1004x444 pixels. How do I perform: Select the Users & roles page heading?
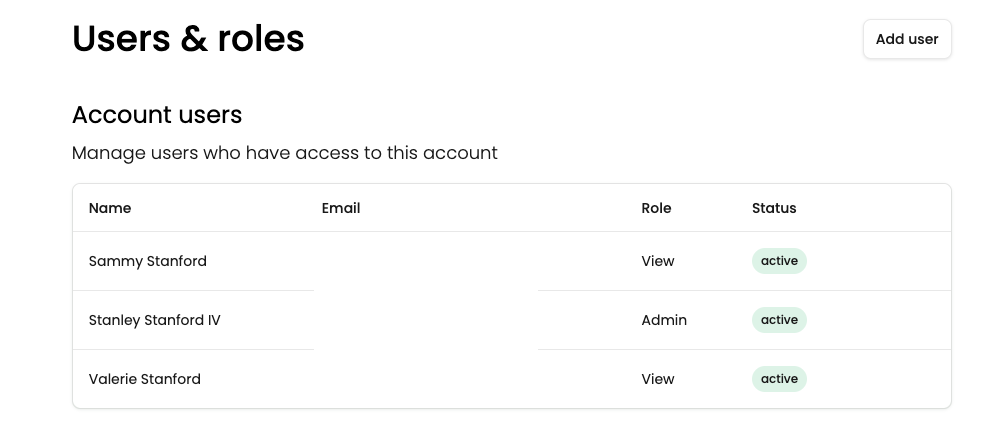pos(188,39)
